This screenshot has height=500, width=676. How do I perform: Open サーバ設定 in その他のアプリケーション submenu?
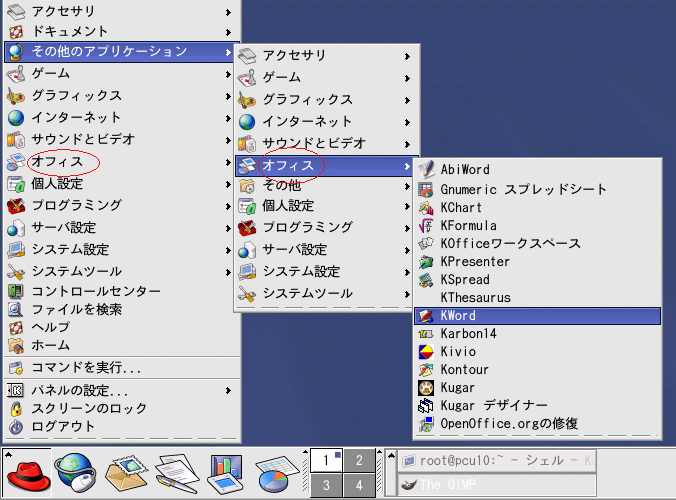click(326, 250)
